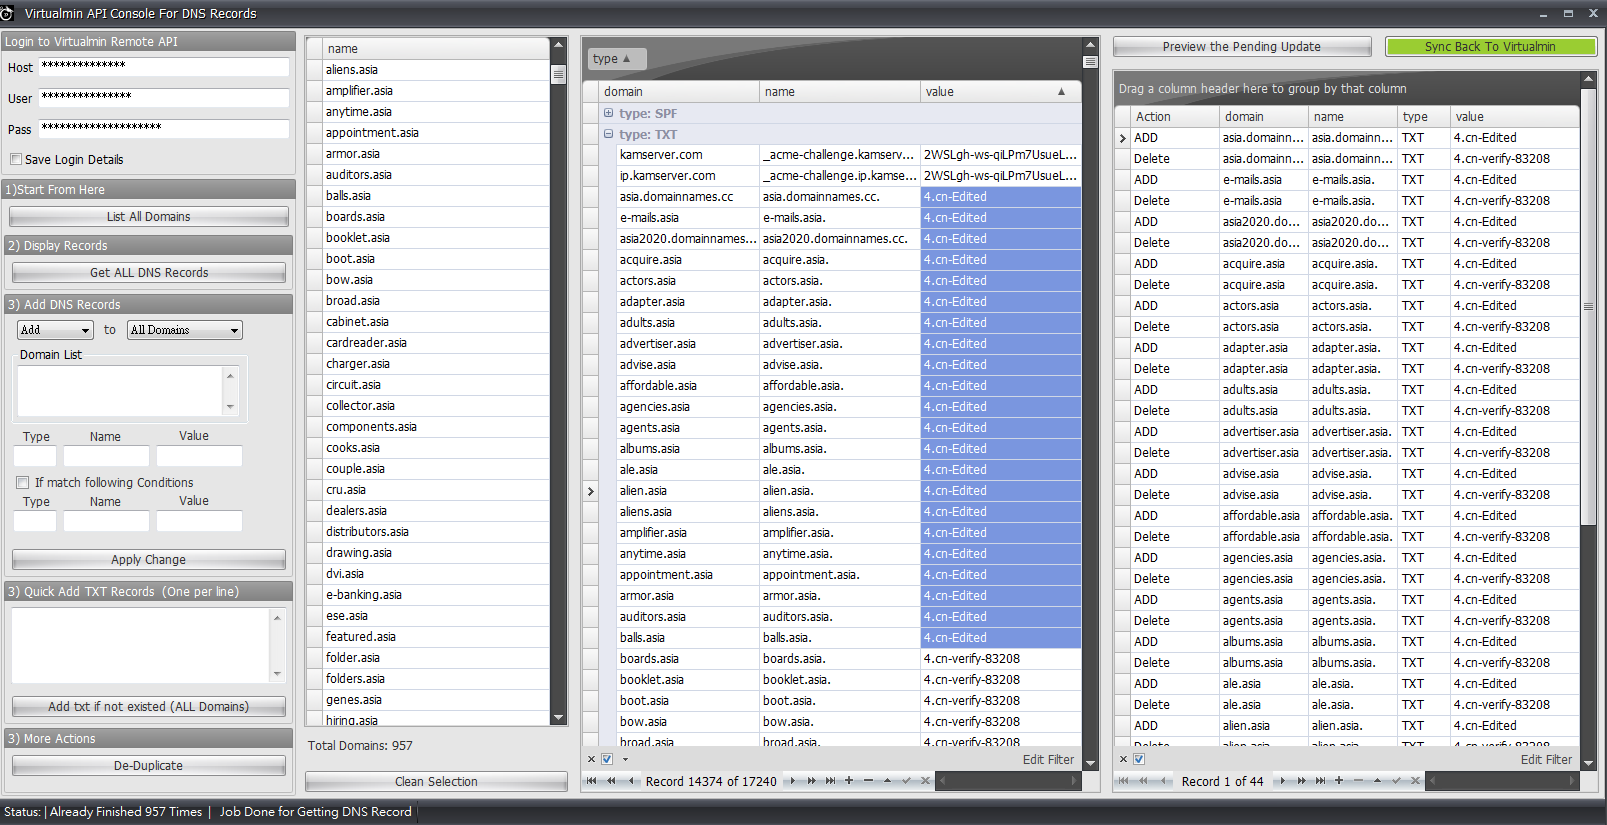
Task: Focus the Pass input field
Action: point(164,128)
